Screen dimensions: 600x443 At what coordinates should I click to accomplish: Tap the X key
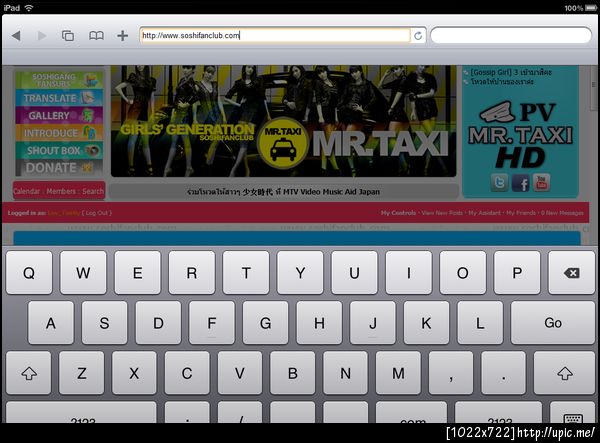(134, 373)
